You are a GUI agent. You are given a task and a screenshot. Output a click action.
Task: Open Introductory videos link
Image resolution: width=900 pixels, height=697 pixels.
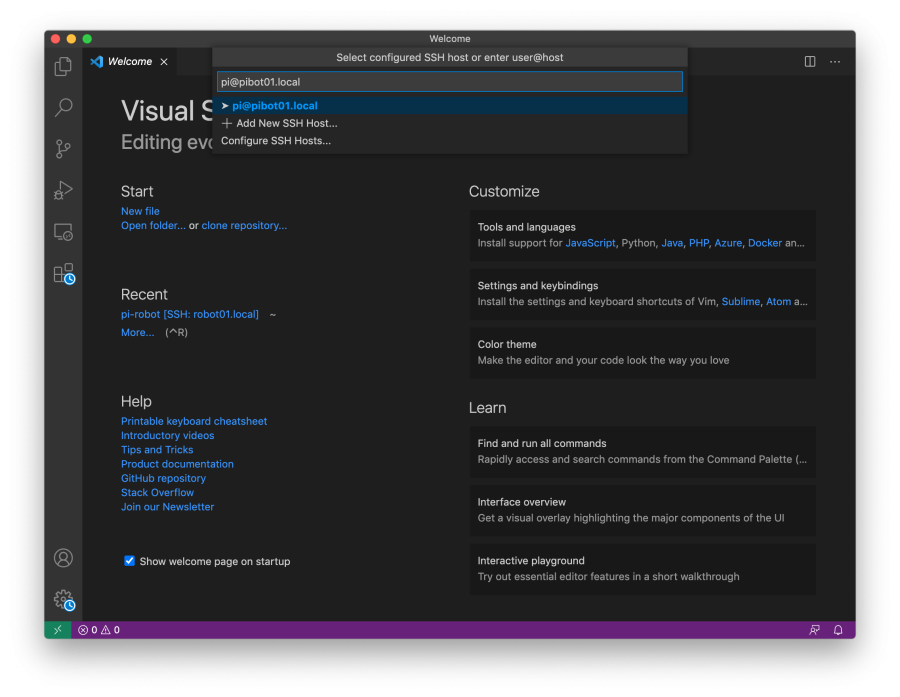[x=167, y=435]
